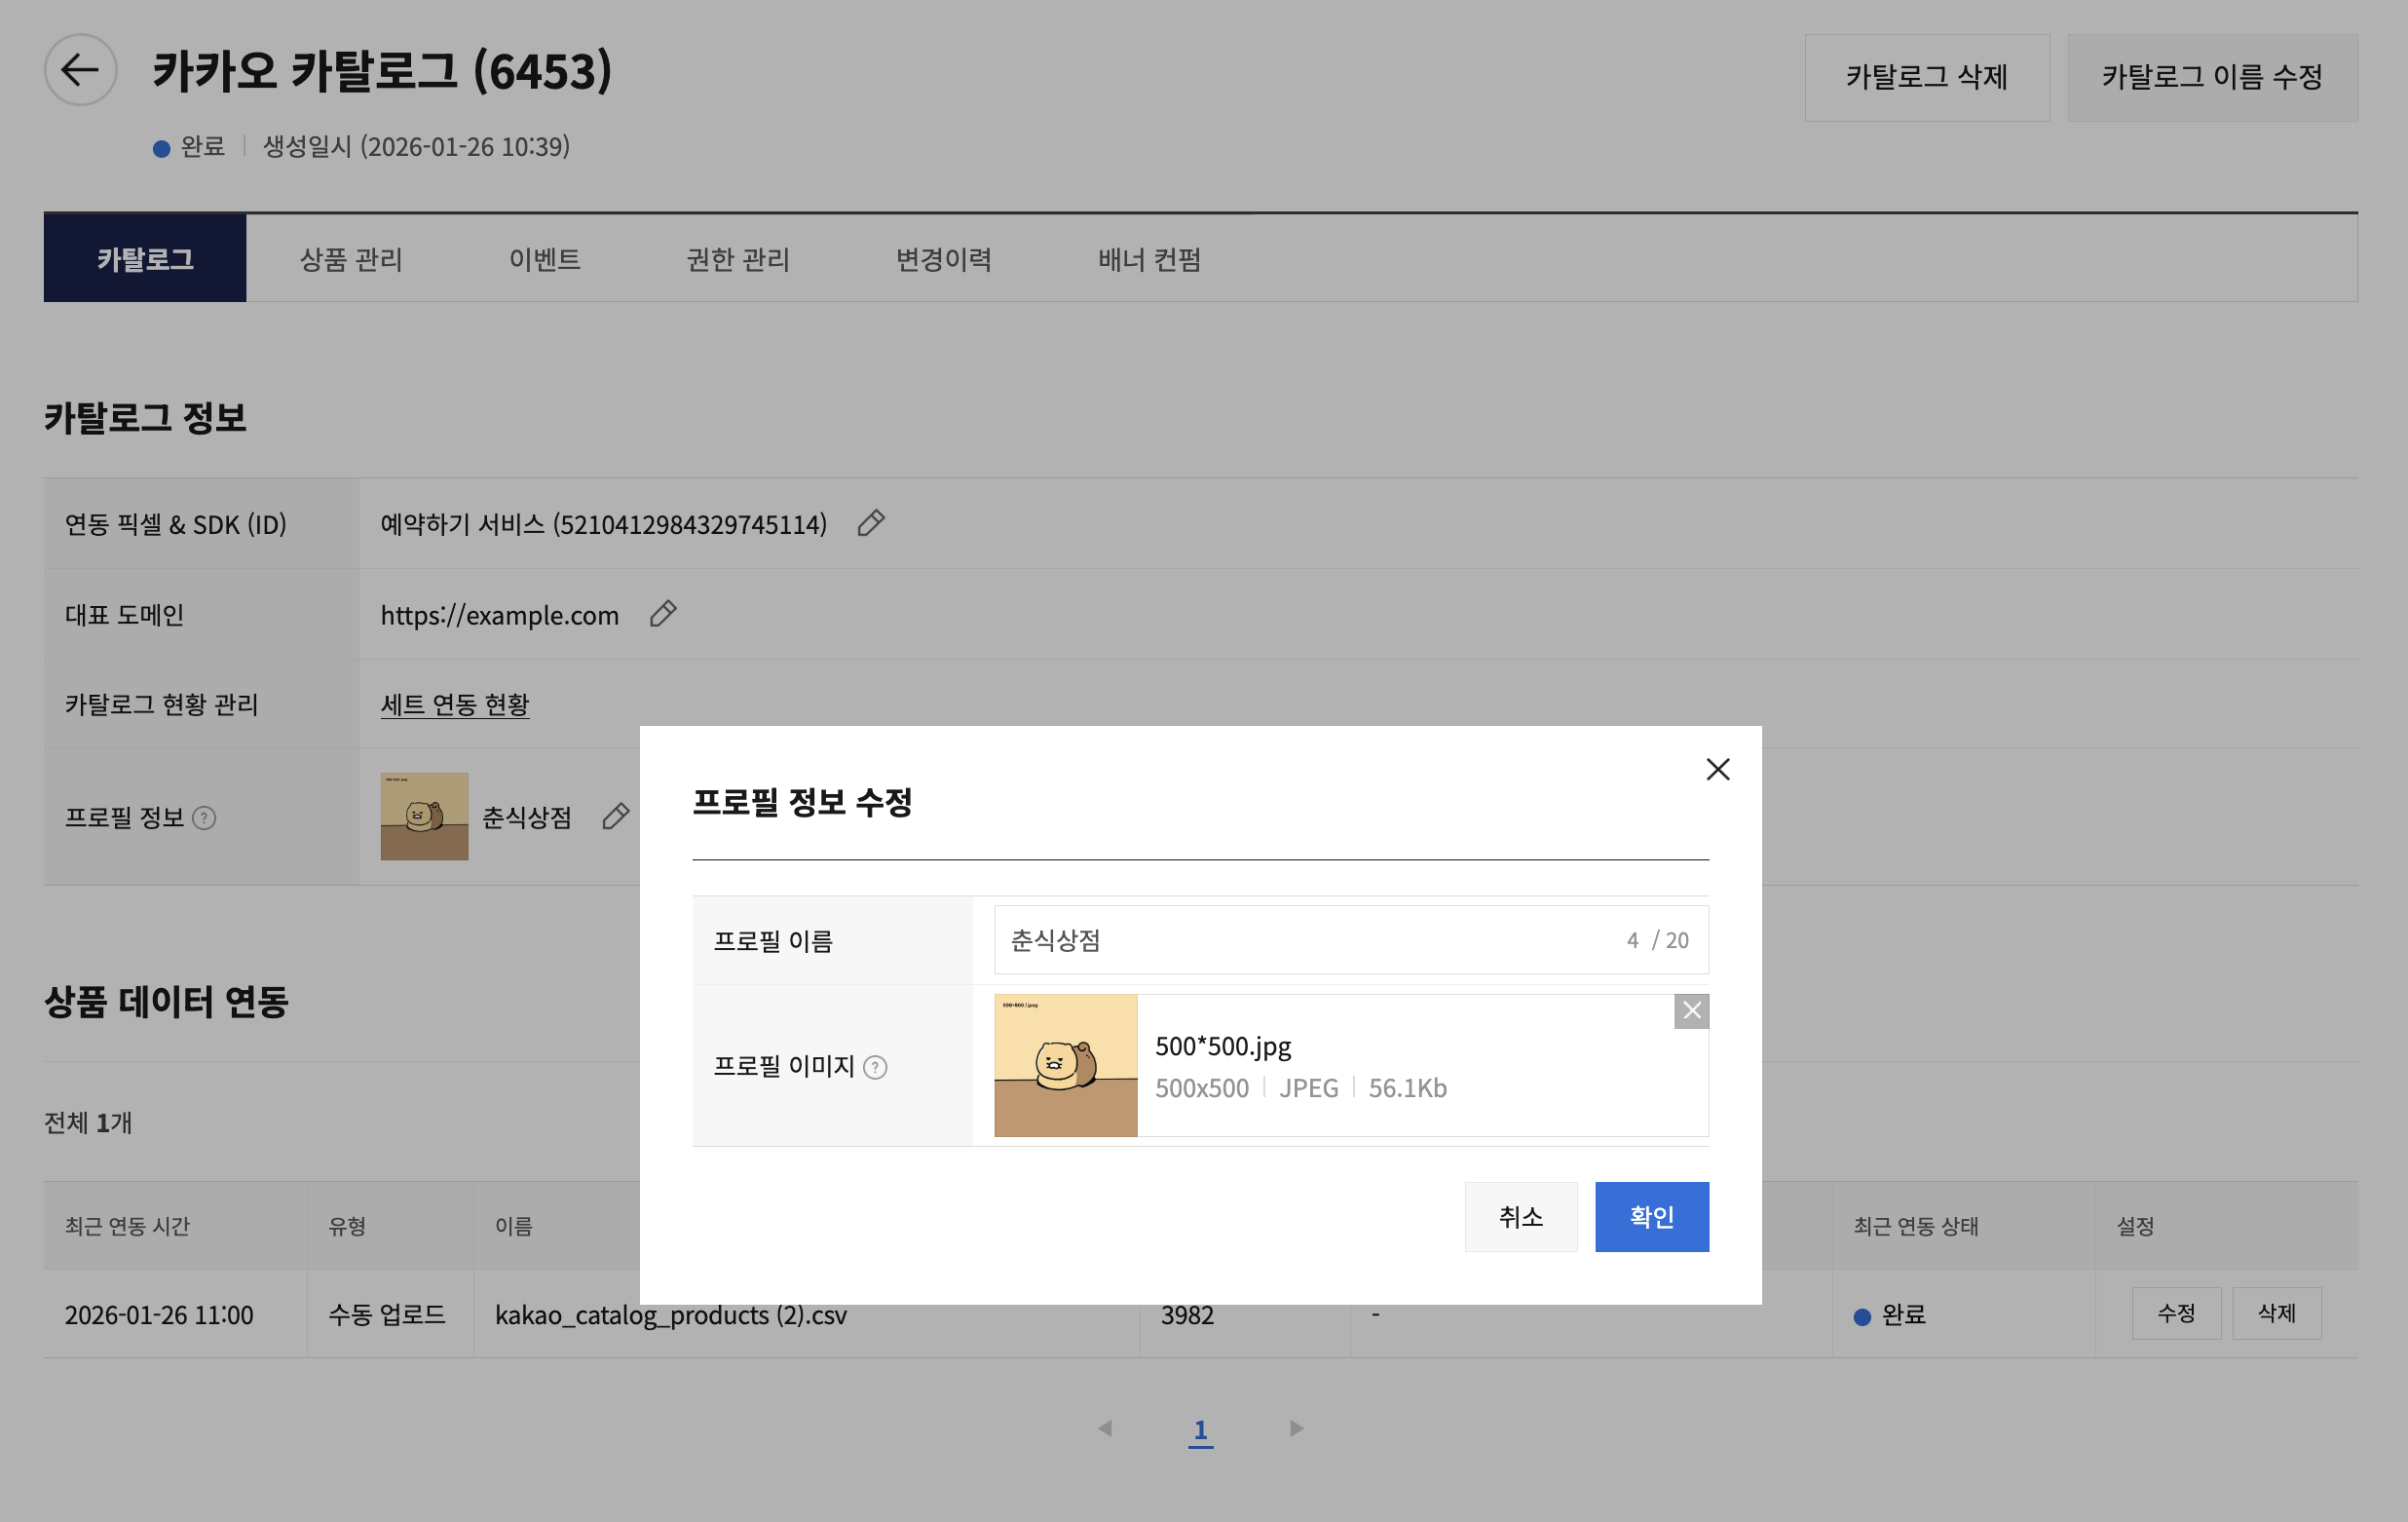Click help icon next to 프로필 정보
This screenshot has width=2408, height=1522.
(204, 818)
